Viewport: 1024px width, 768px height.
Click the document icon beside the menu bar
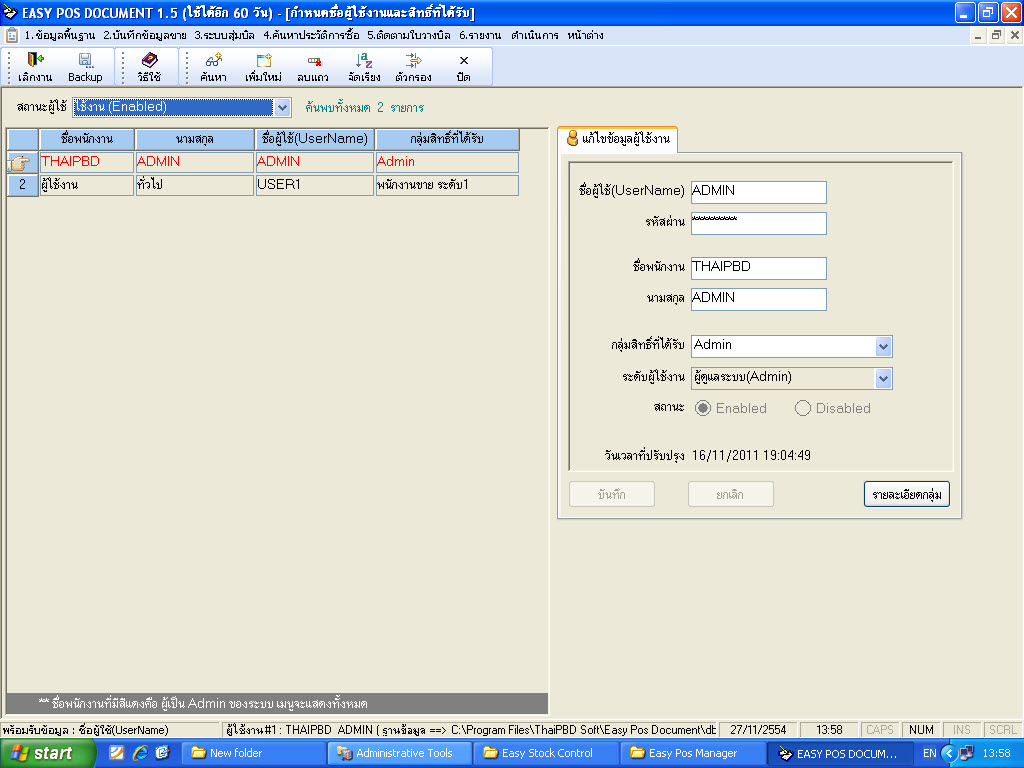(12, 35)
